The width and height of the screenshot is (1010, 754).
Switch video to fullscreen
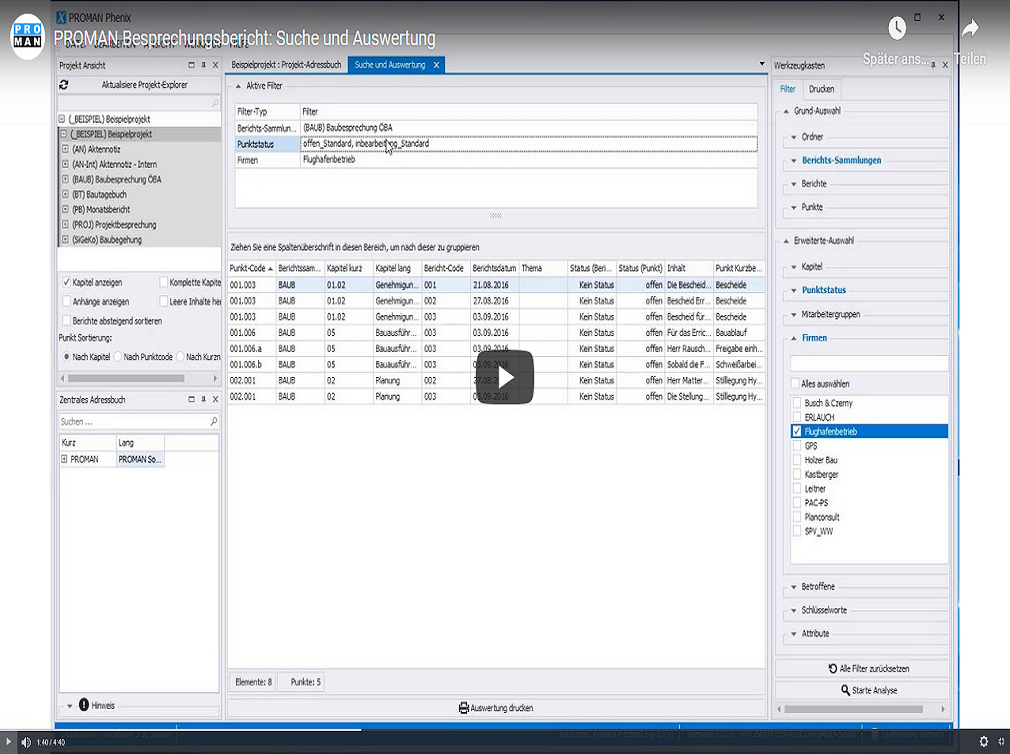(1002, 742)
